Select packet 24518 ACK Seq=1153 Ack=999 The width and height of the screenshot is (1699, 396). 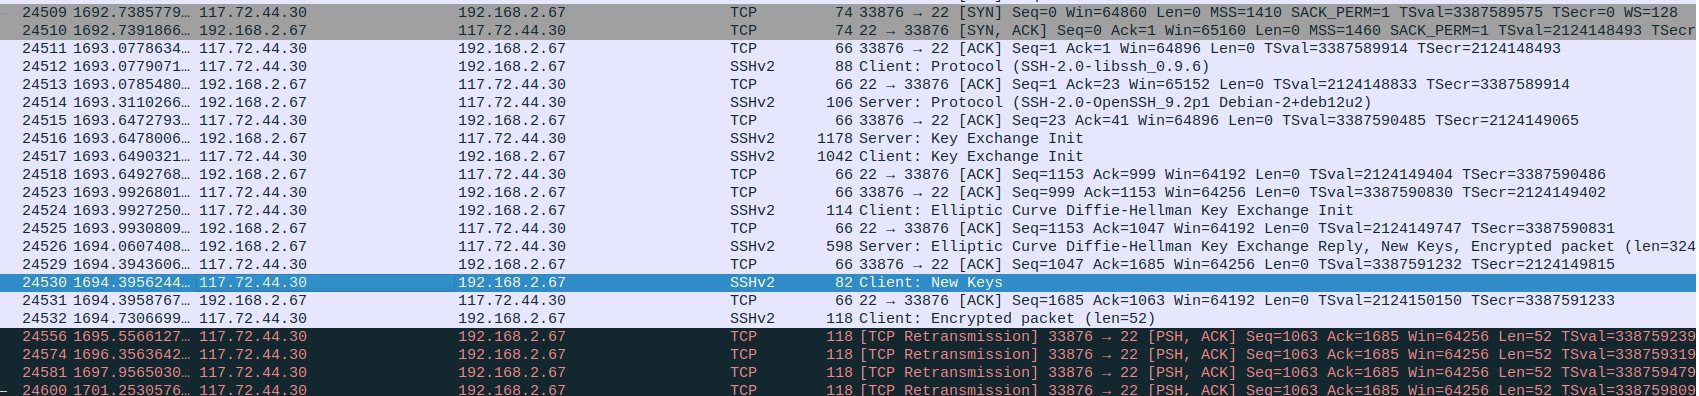pos(849,175)
